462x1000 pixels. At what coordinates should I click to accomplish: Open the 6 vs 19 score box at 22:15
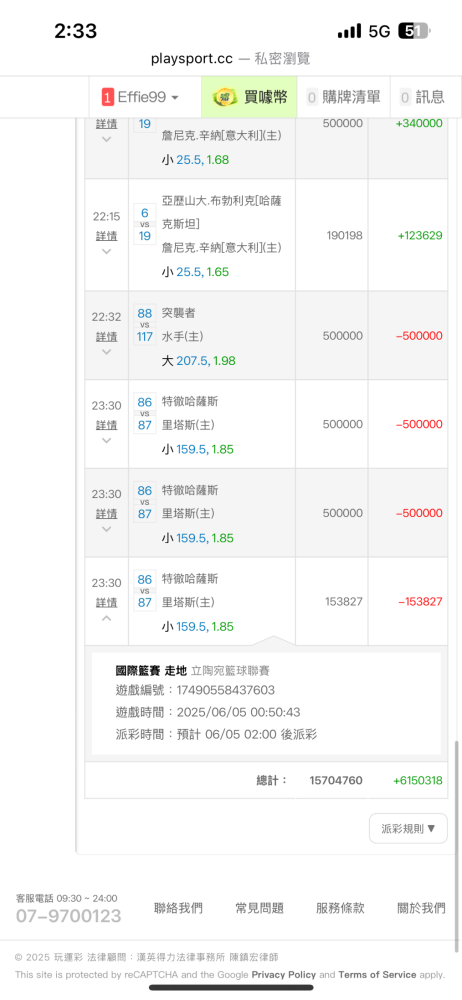(x=145, y=224)
